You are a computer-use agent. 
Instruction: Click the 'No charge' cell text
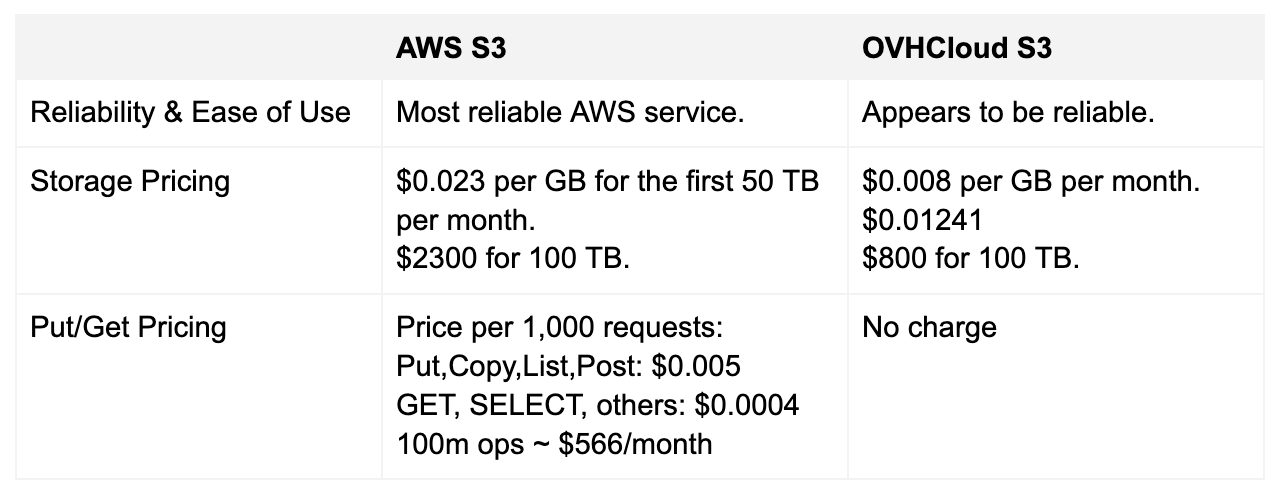pos(929,328)
